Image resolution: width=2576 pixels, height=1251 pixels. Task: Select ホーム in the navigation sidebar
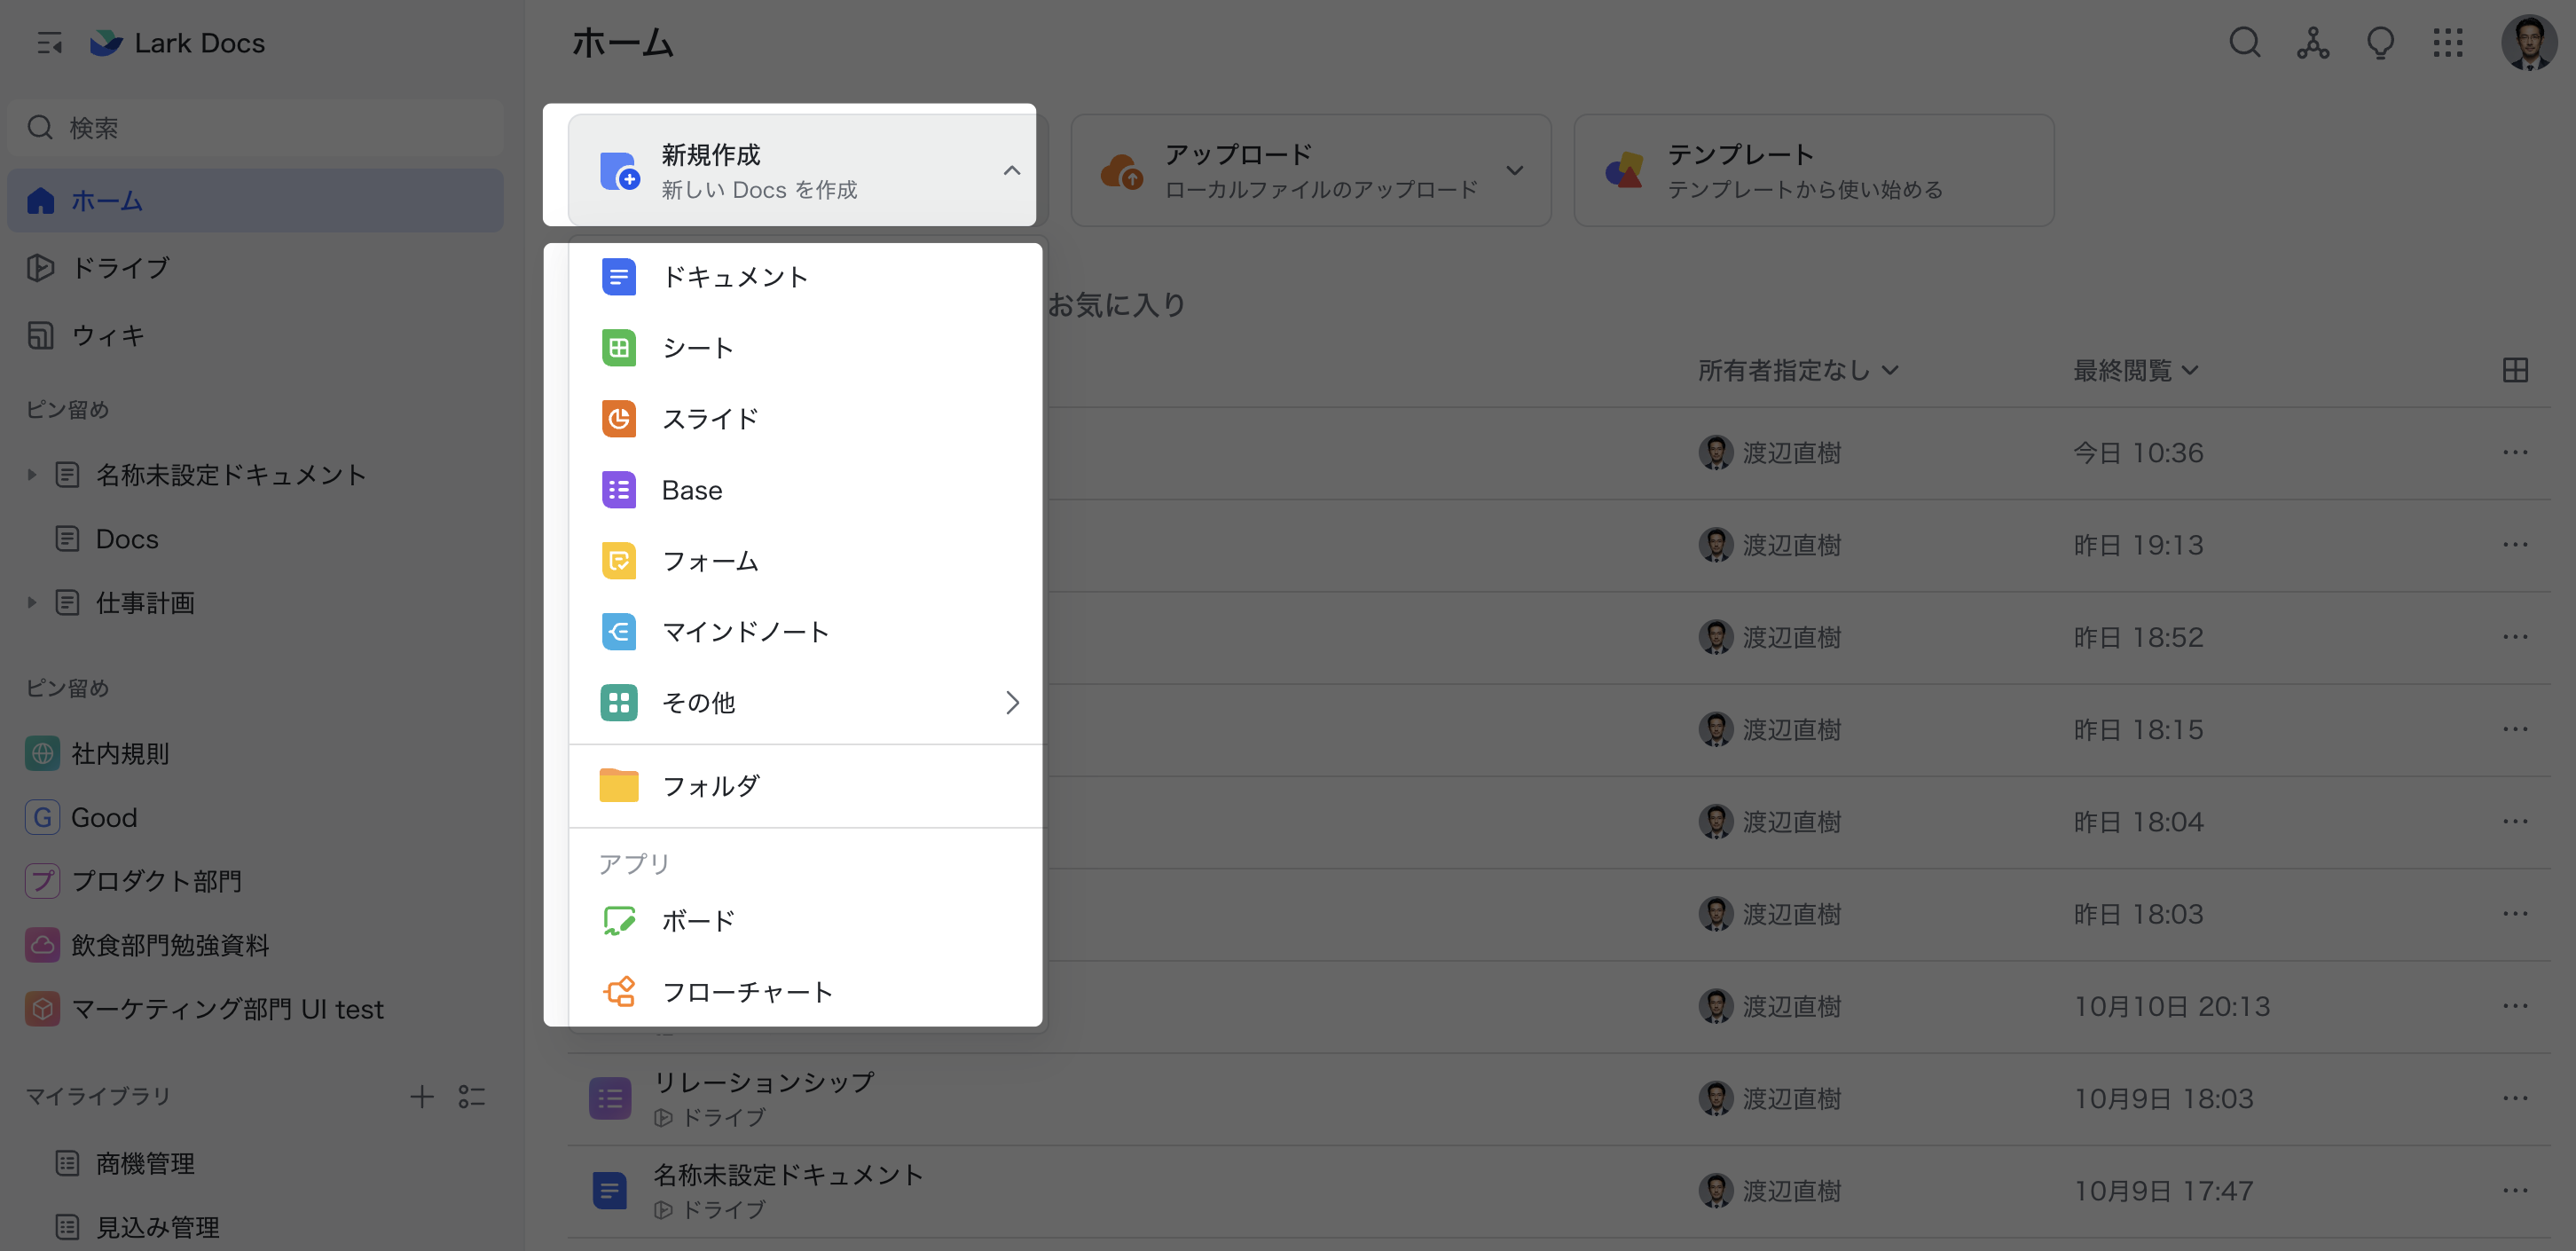pos(105,200)
